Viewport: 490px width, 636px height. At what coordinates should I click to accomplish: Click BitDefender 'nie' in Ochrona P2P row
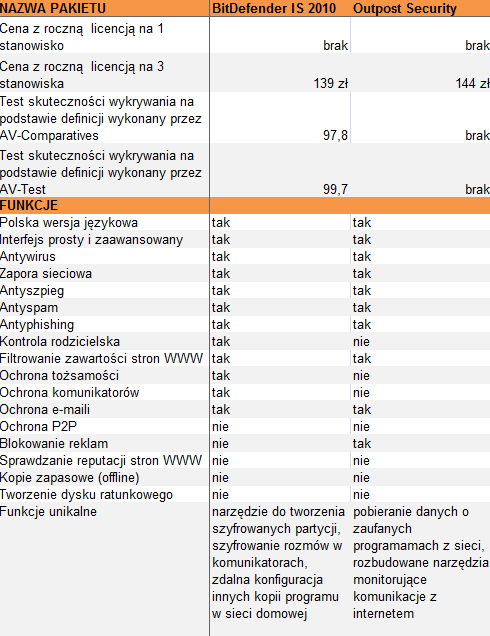pyautogui.click(x=220, y=427)
